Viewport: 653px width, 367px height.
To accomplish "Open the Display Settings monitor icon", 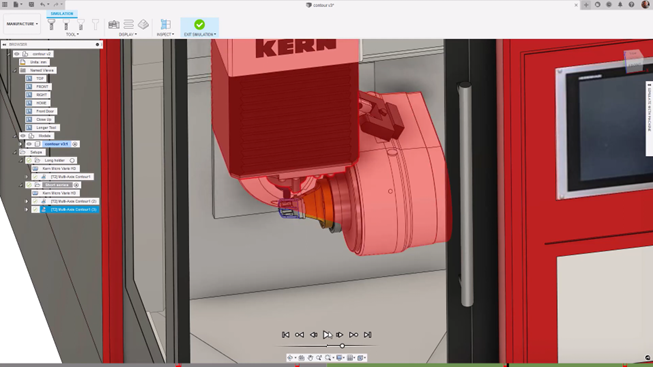I will (340, 358).
